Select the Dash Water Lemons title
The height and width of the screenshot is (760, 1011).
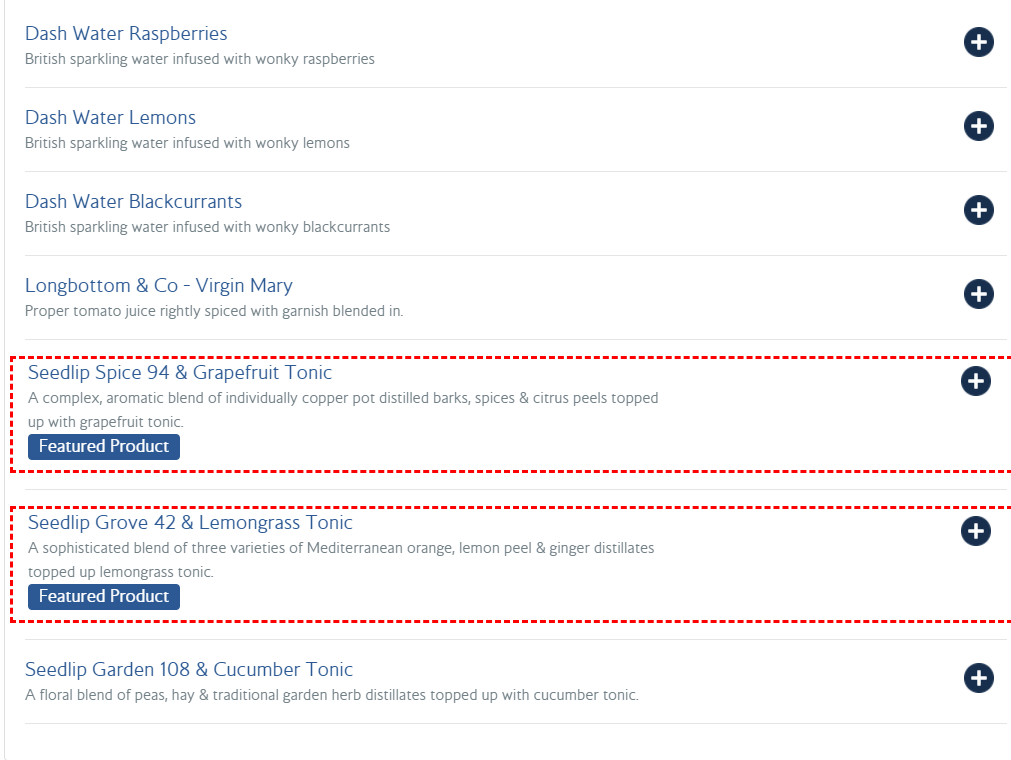(x=110, y=118)
